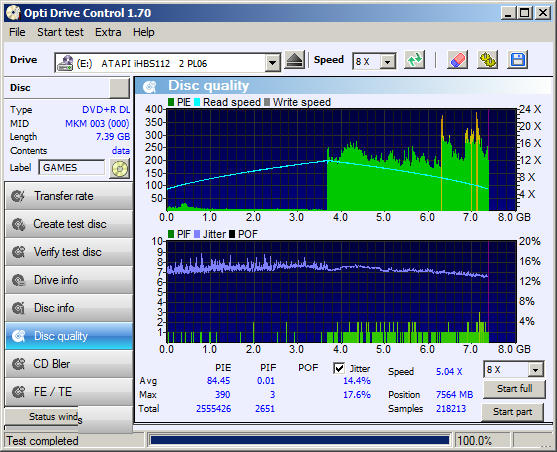Click the Write speed gray legend swatch

coord(267,102)
